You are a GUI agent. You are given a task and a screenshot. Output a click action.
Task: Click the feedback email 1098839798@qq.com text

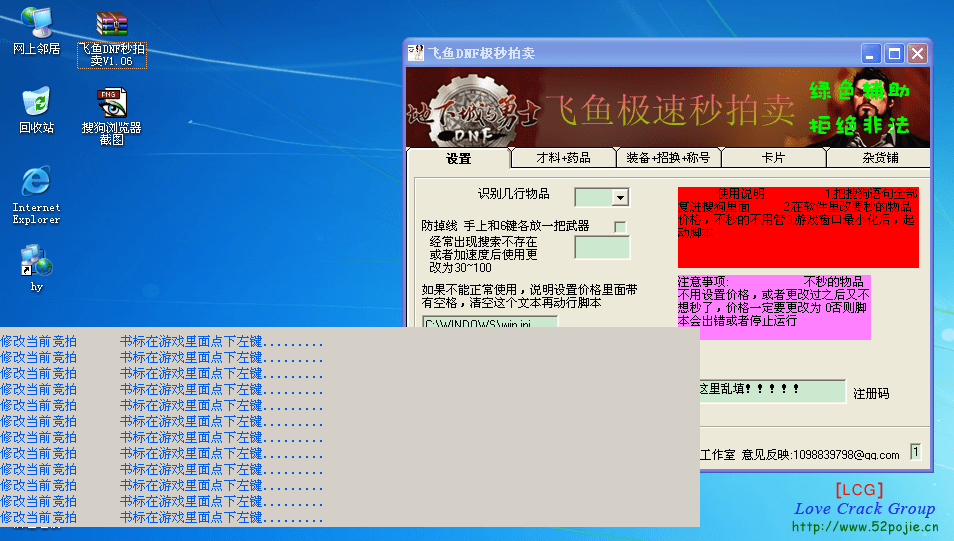point(846,455)
